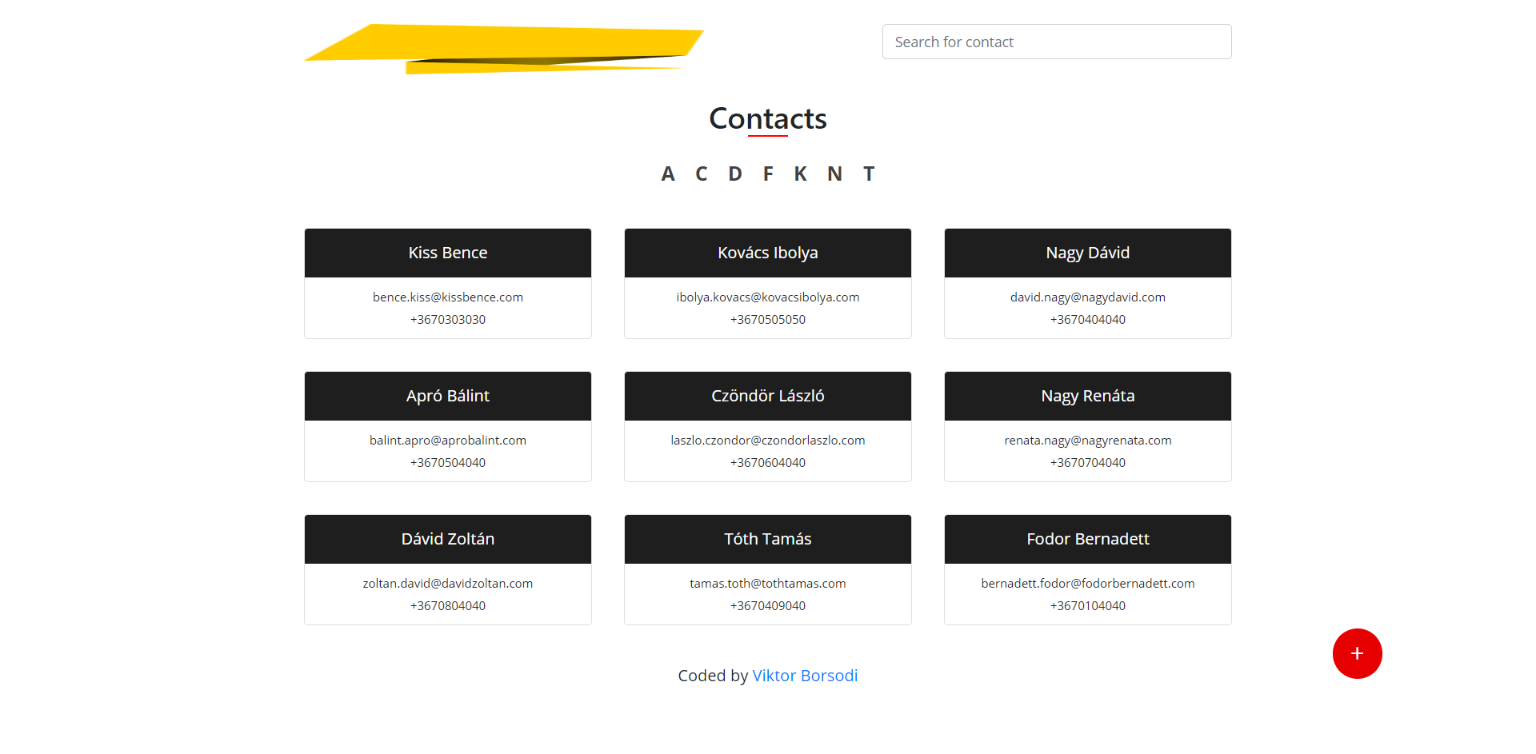The width and height of the screenshot is (1536, 754).
Task: Click the Nagy Renáta contact header
Action: 1088,396
